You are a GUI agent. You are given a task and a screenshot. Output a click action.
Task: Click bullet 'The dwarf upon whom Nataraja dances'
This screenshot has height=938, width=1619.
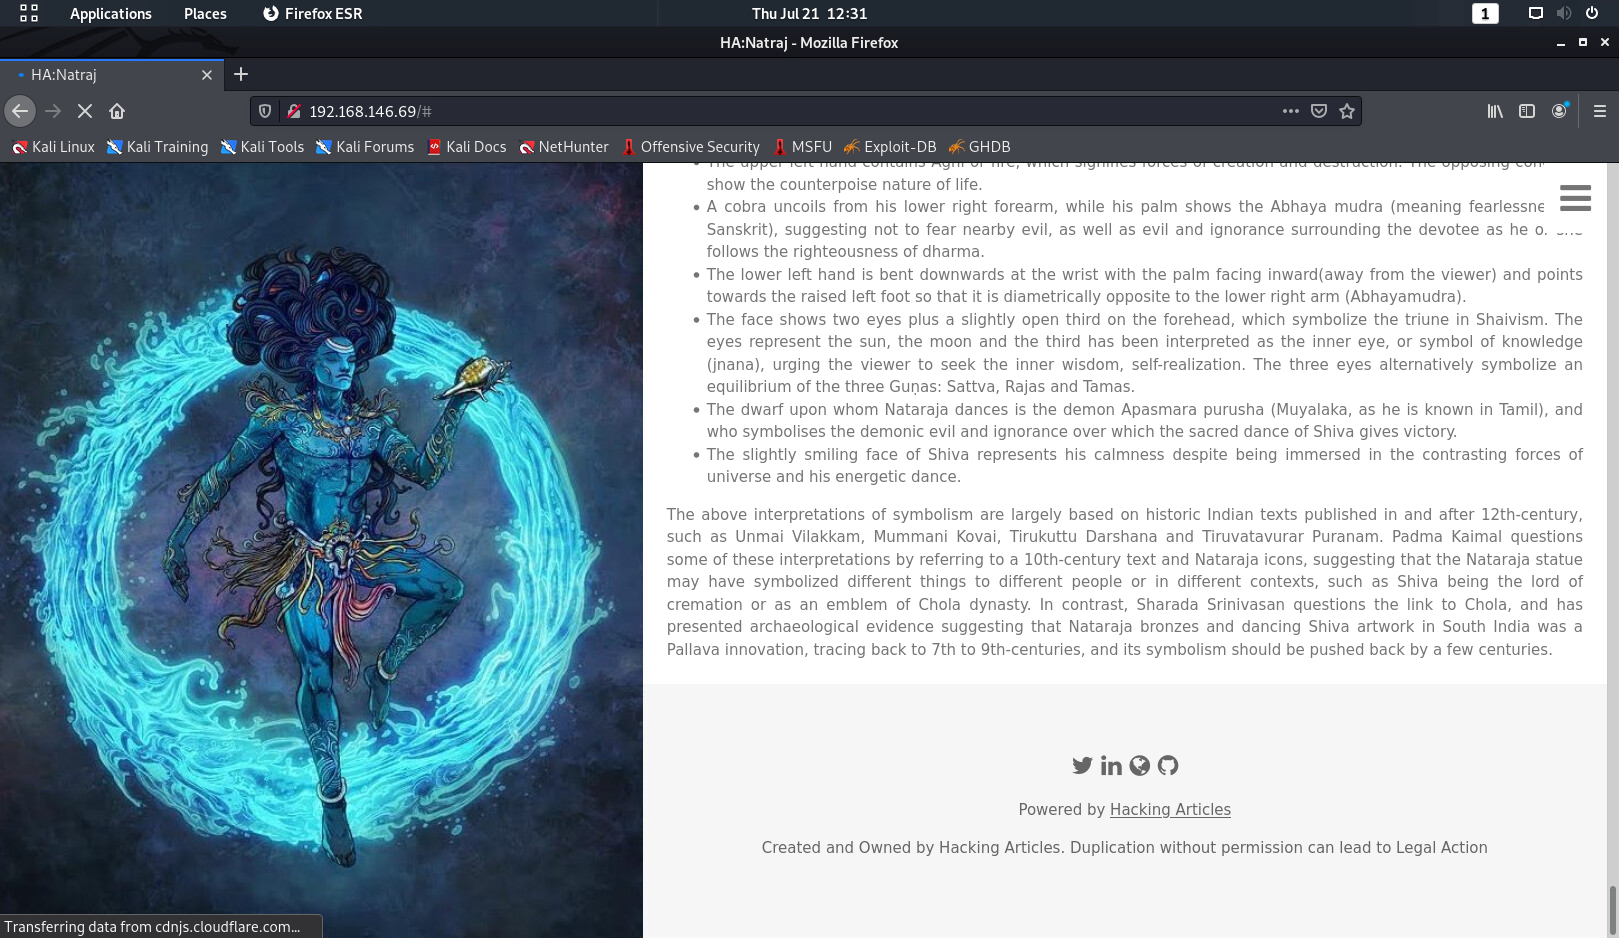(x=1144, y=421)
